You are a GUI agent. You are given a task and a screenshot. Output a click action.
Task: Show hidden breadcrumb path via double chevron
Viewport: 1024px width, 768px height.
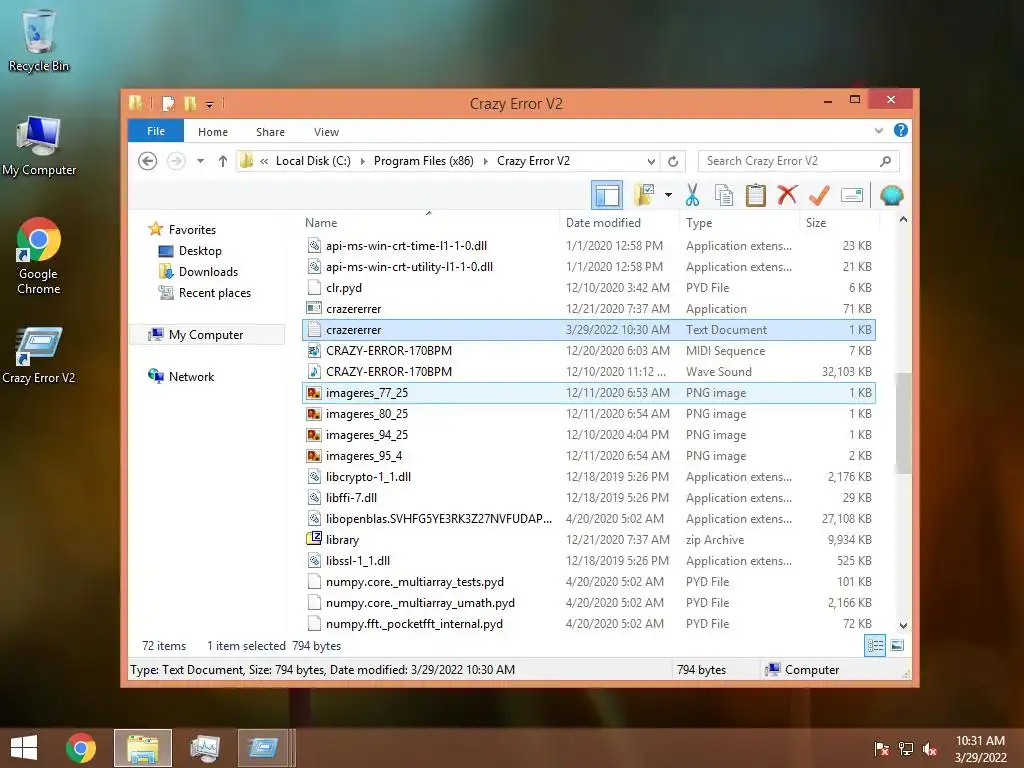264,161
